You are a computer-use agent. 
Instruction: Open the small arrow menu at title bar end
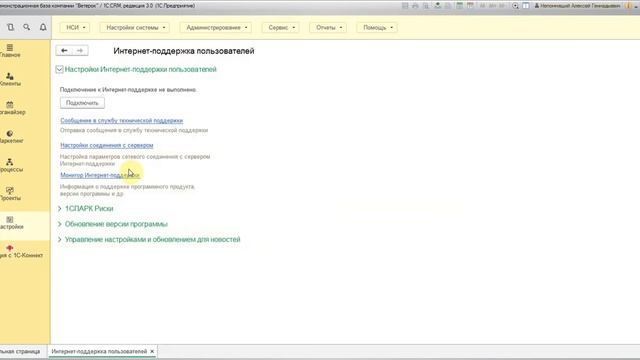(x=637, y=7)
